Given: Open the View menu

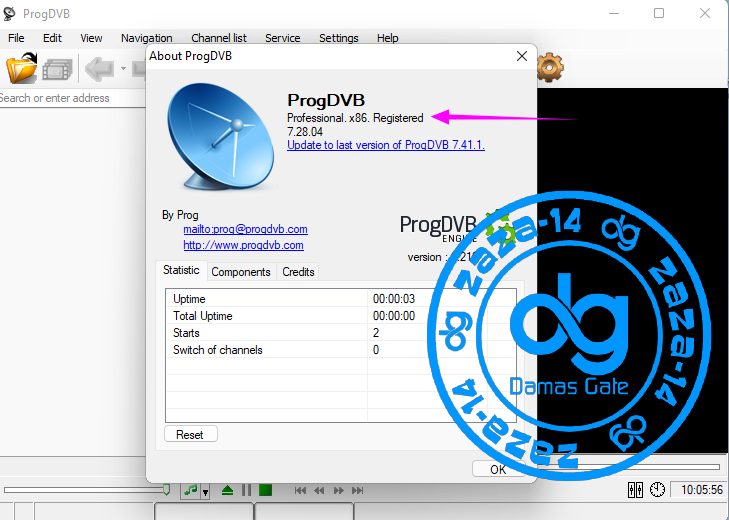Looking at the screenshot, I should click(x=91, y=38).
